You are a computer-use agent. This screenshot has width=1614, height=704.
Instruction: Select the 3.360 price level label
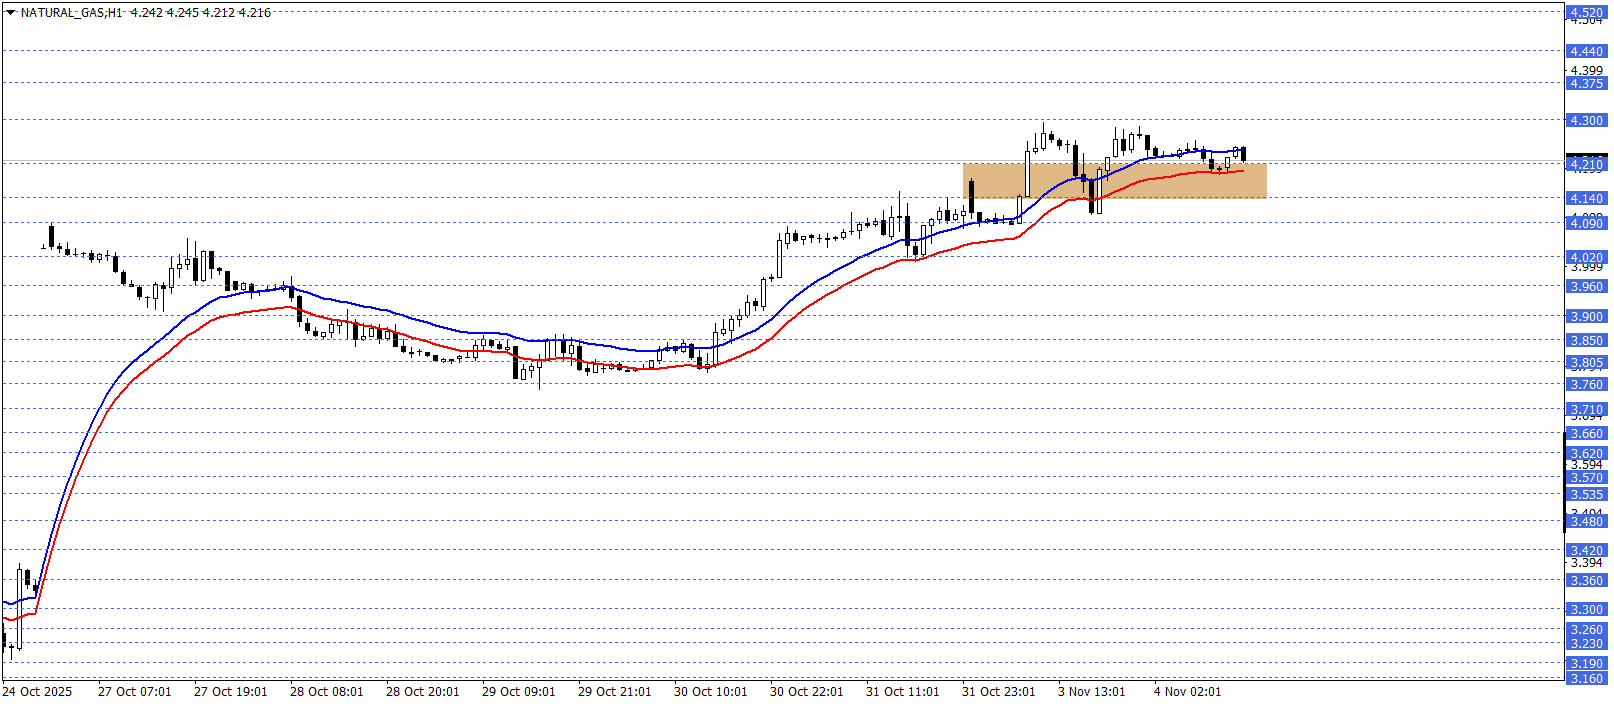click(1586, 580)
